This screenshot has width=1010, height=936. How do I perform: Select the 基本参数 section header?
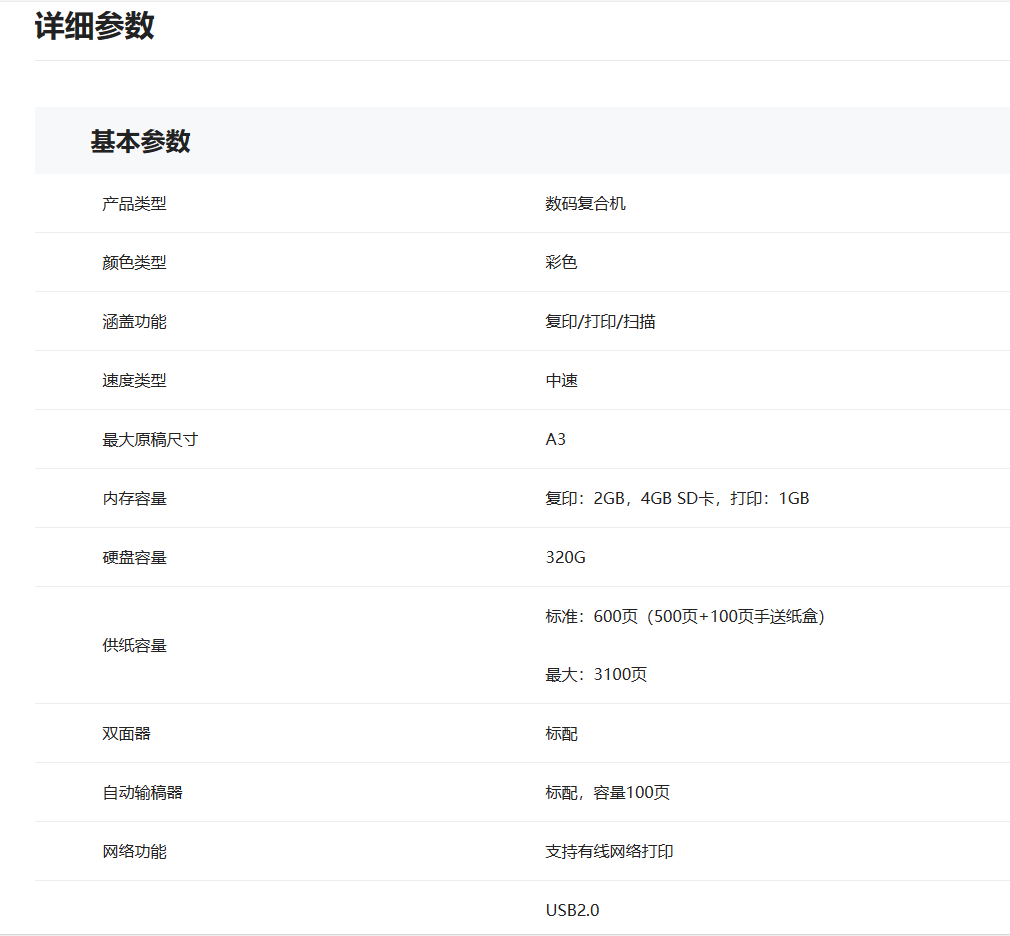click(140, 142)
